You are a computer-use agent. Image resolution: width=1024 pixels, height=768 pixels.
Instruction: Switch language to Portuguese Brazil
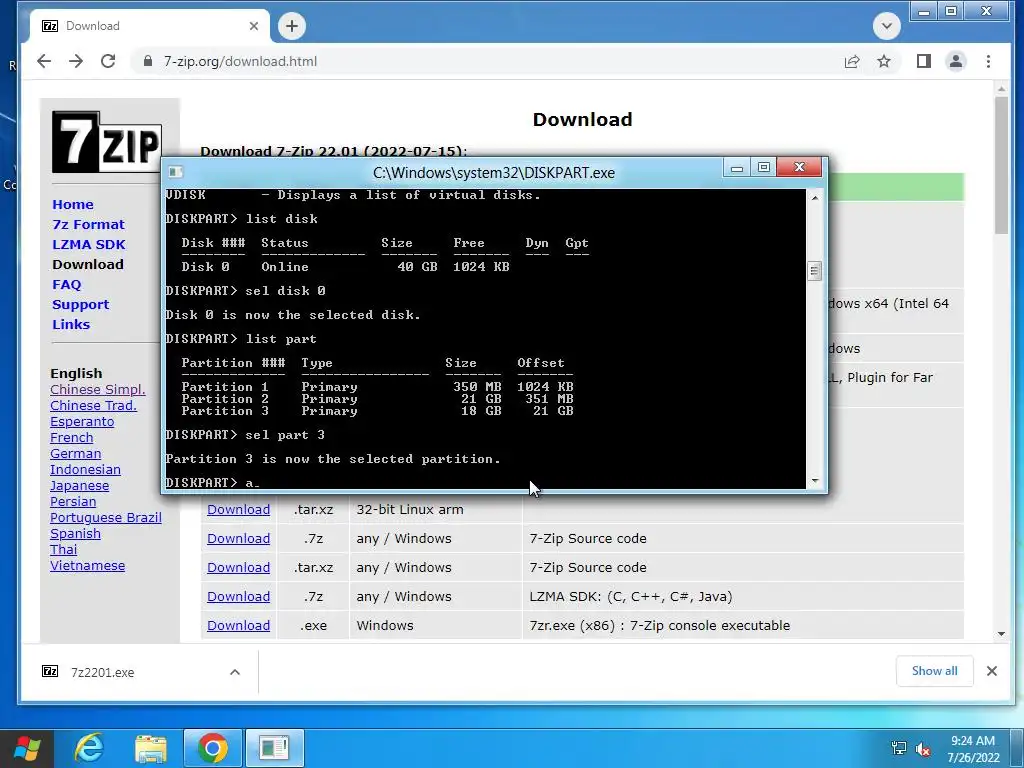(106, 518)
